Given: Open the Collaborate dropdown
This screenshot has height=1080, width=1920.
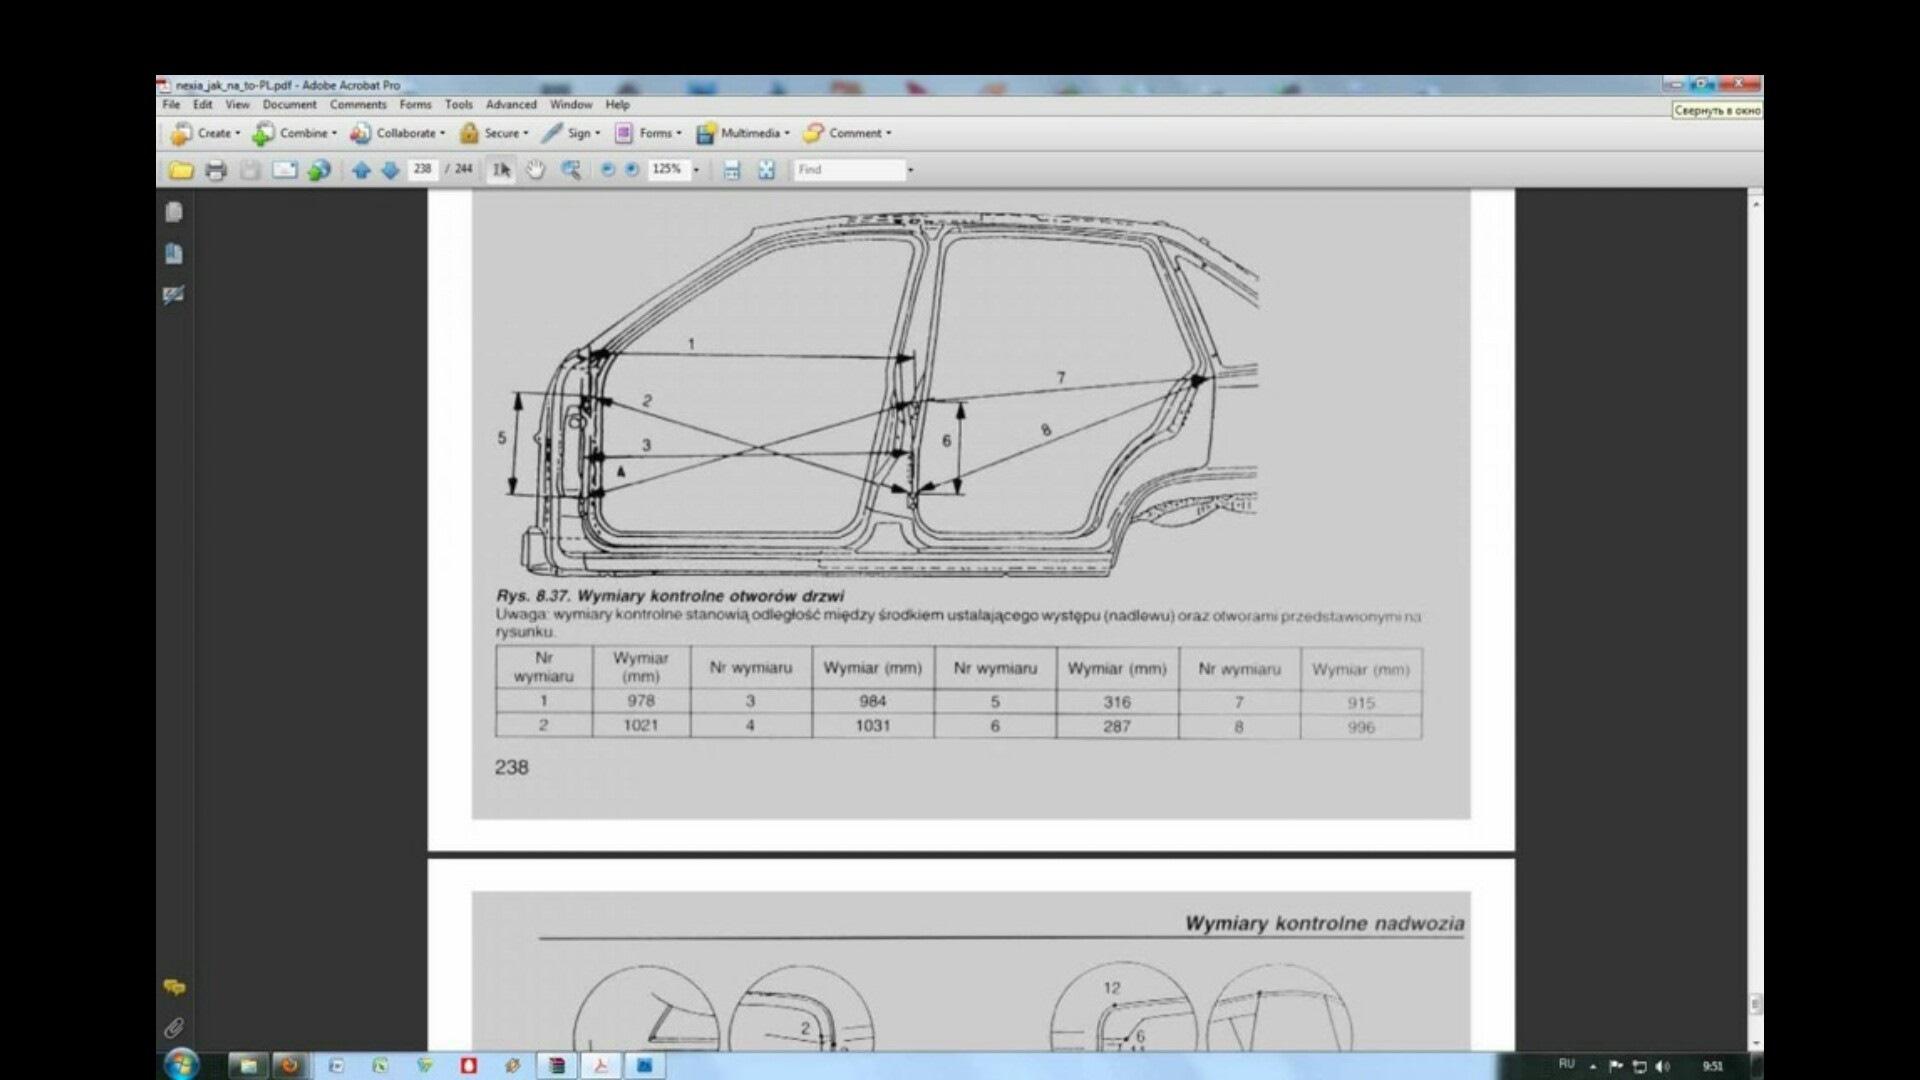Looking at the screenshot, I should (397, 133).
